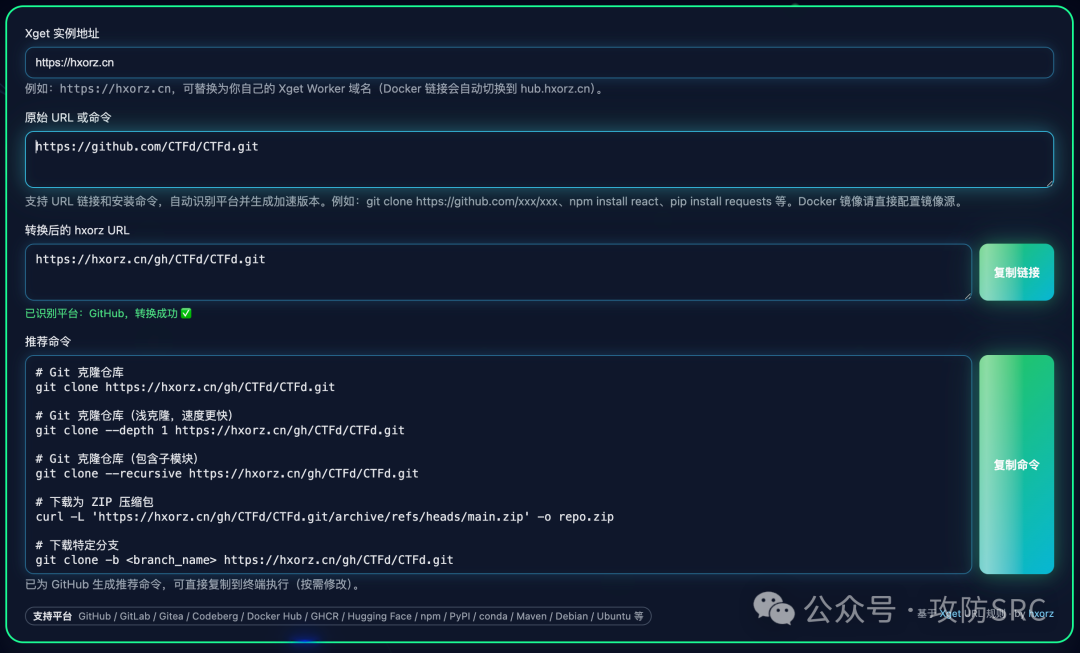Screen dimensions: 1080x653
Task: Grab the original URL box resize handle
Action: point(1047,181)
